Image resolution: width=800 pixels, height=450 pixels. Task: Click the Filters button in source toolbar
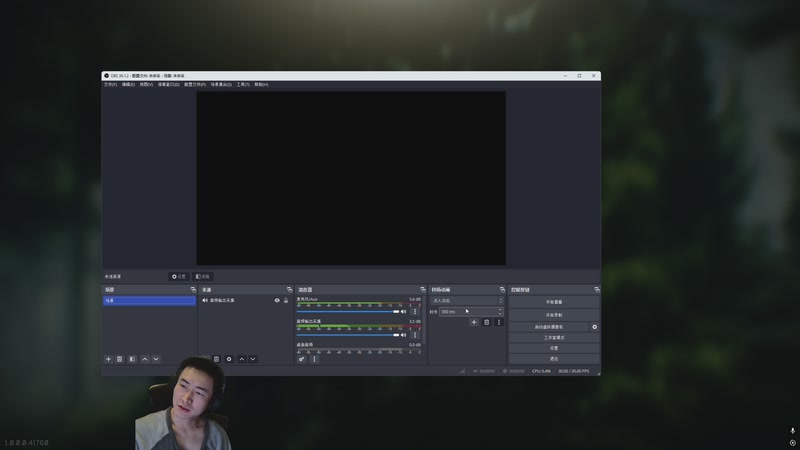203,277
